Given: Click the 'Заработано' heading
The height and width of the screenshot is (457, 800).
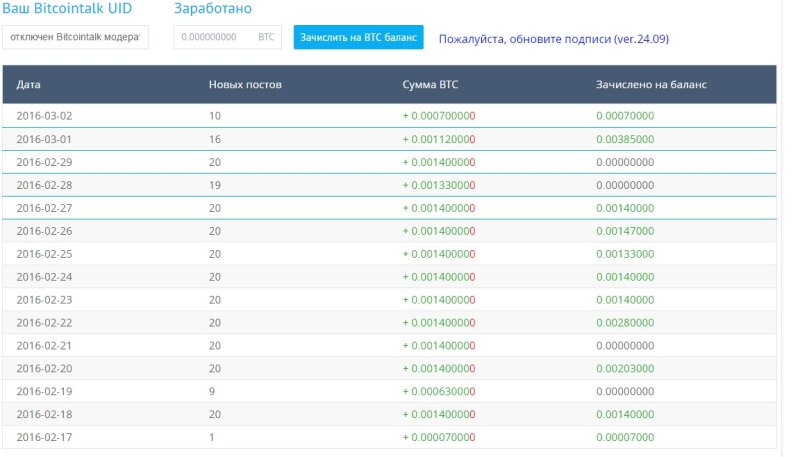Looking at the screenshot, I should pos(213,8).
